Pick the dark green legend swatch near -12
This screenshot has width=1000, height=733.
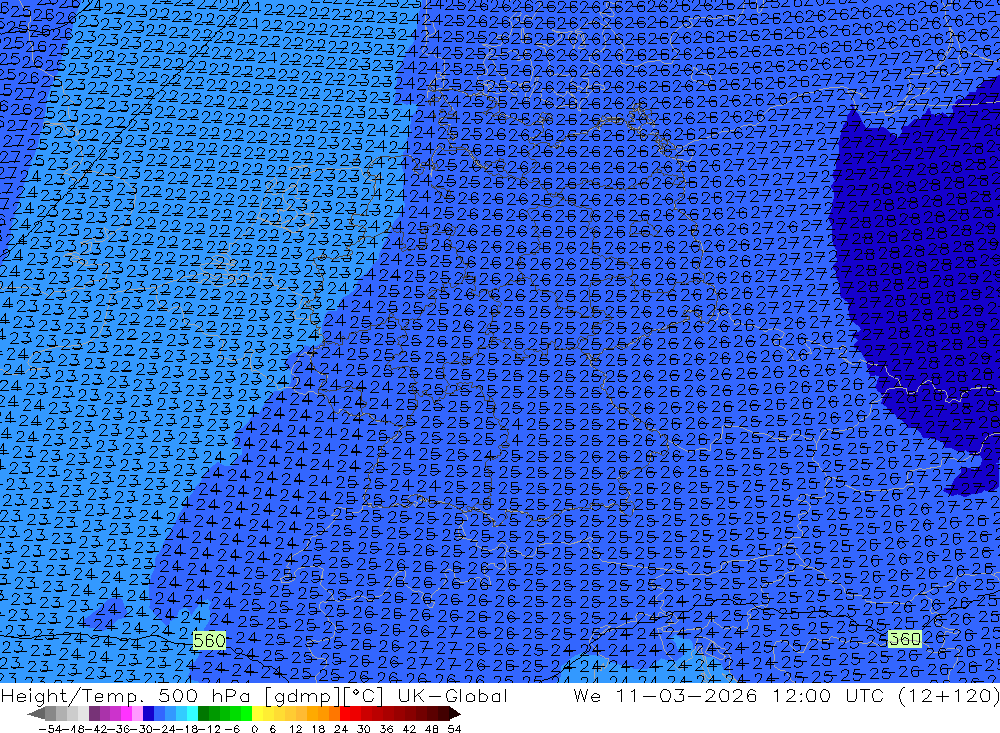(x=203, y=713)
